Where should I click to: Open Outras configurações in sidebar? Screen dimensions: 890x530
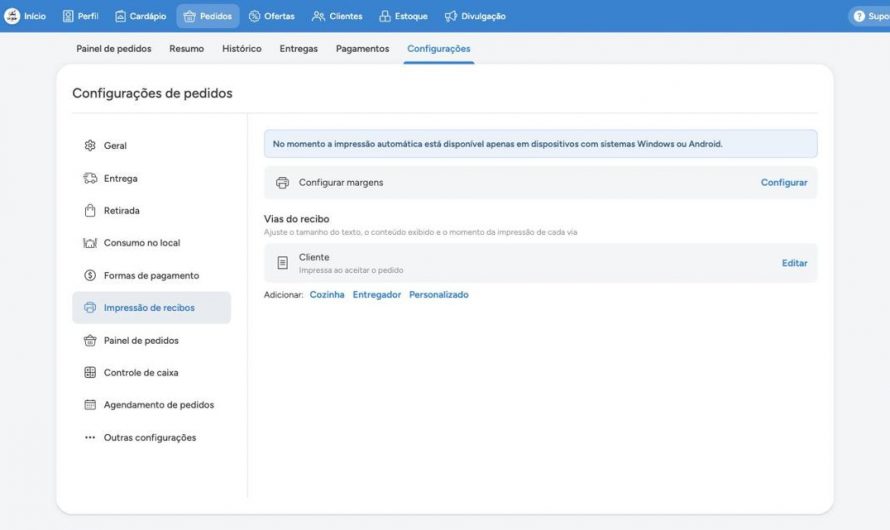152,438
